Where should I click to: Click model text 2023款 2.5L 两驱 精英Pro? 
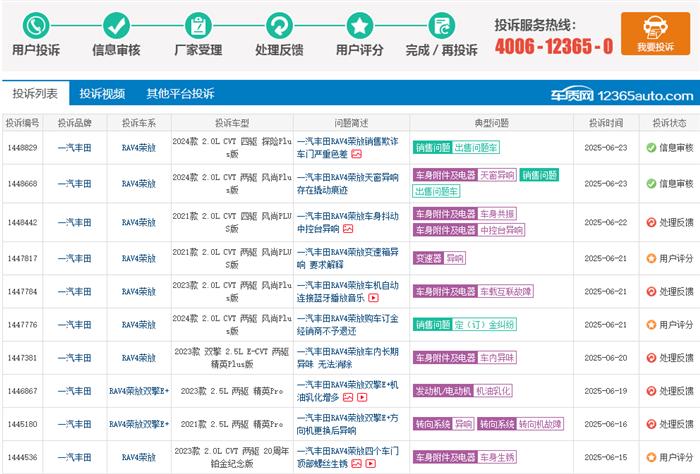(x=232, y=391)
